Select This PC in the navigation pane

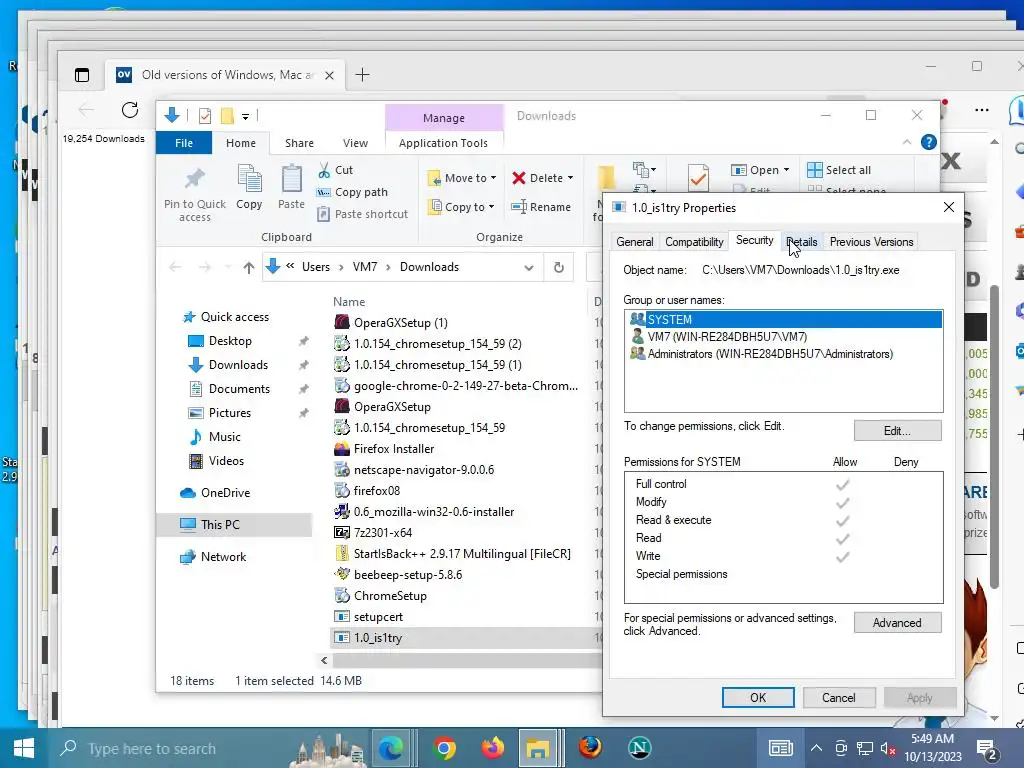220,524
